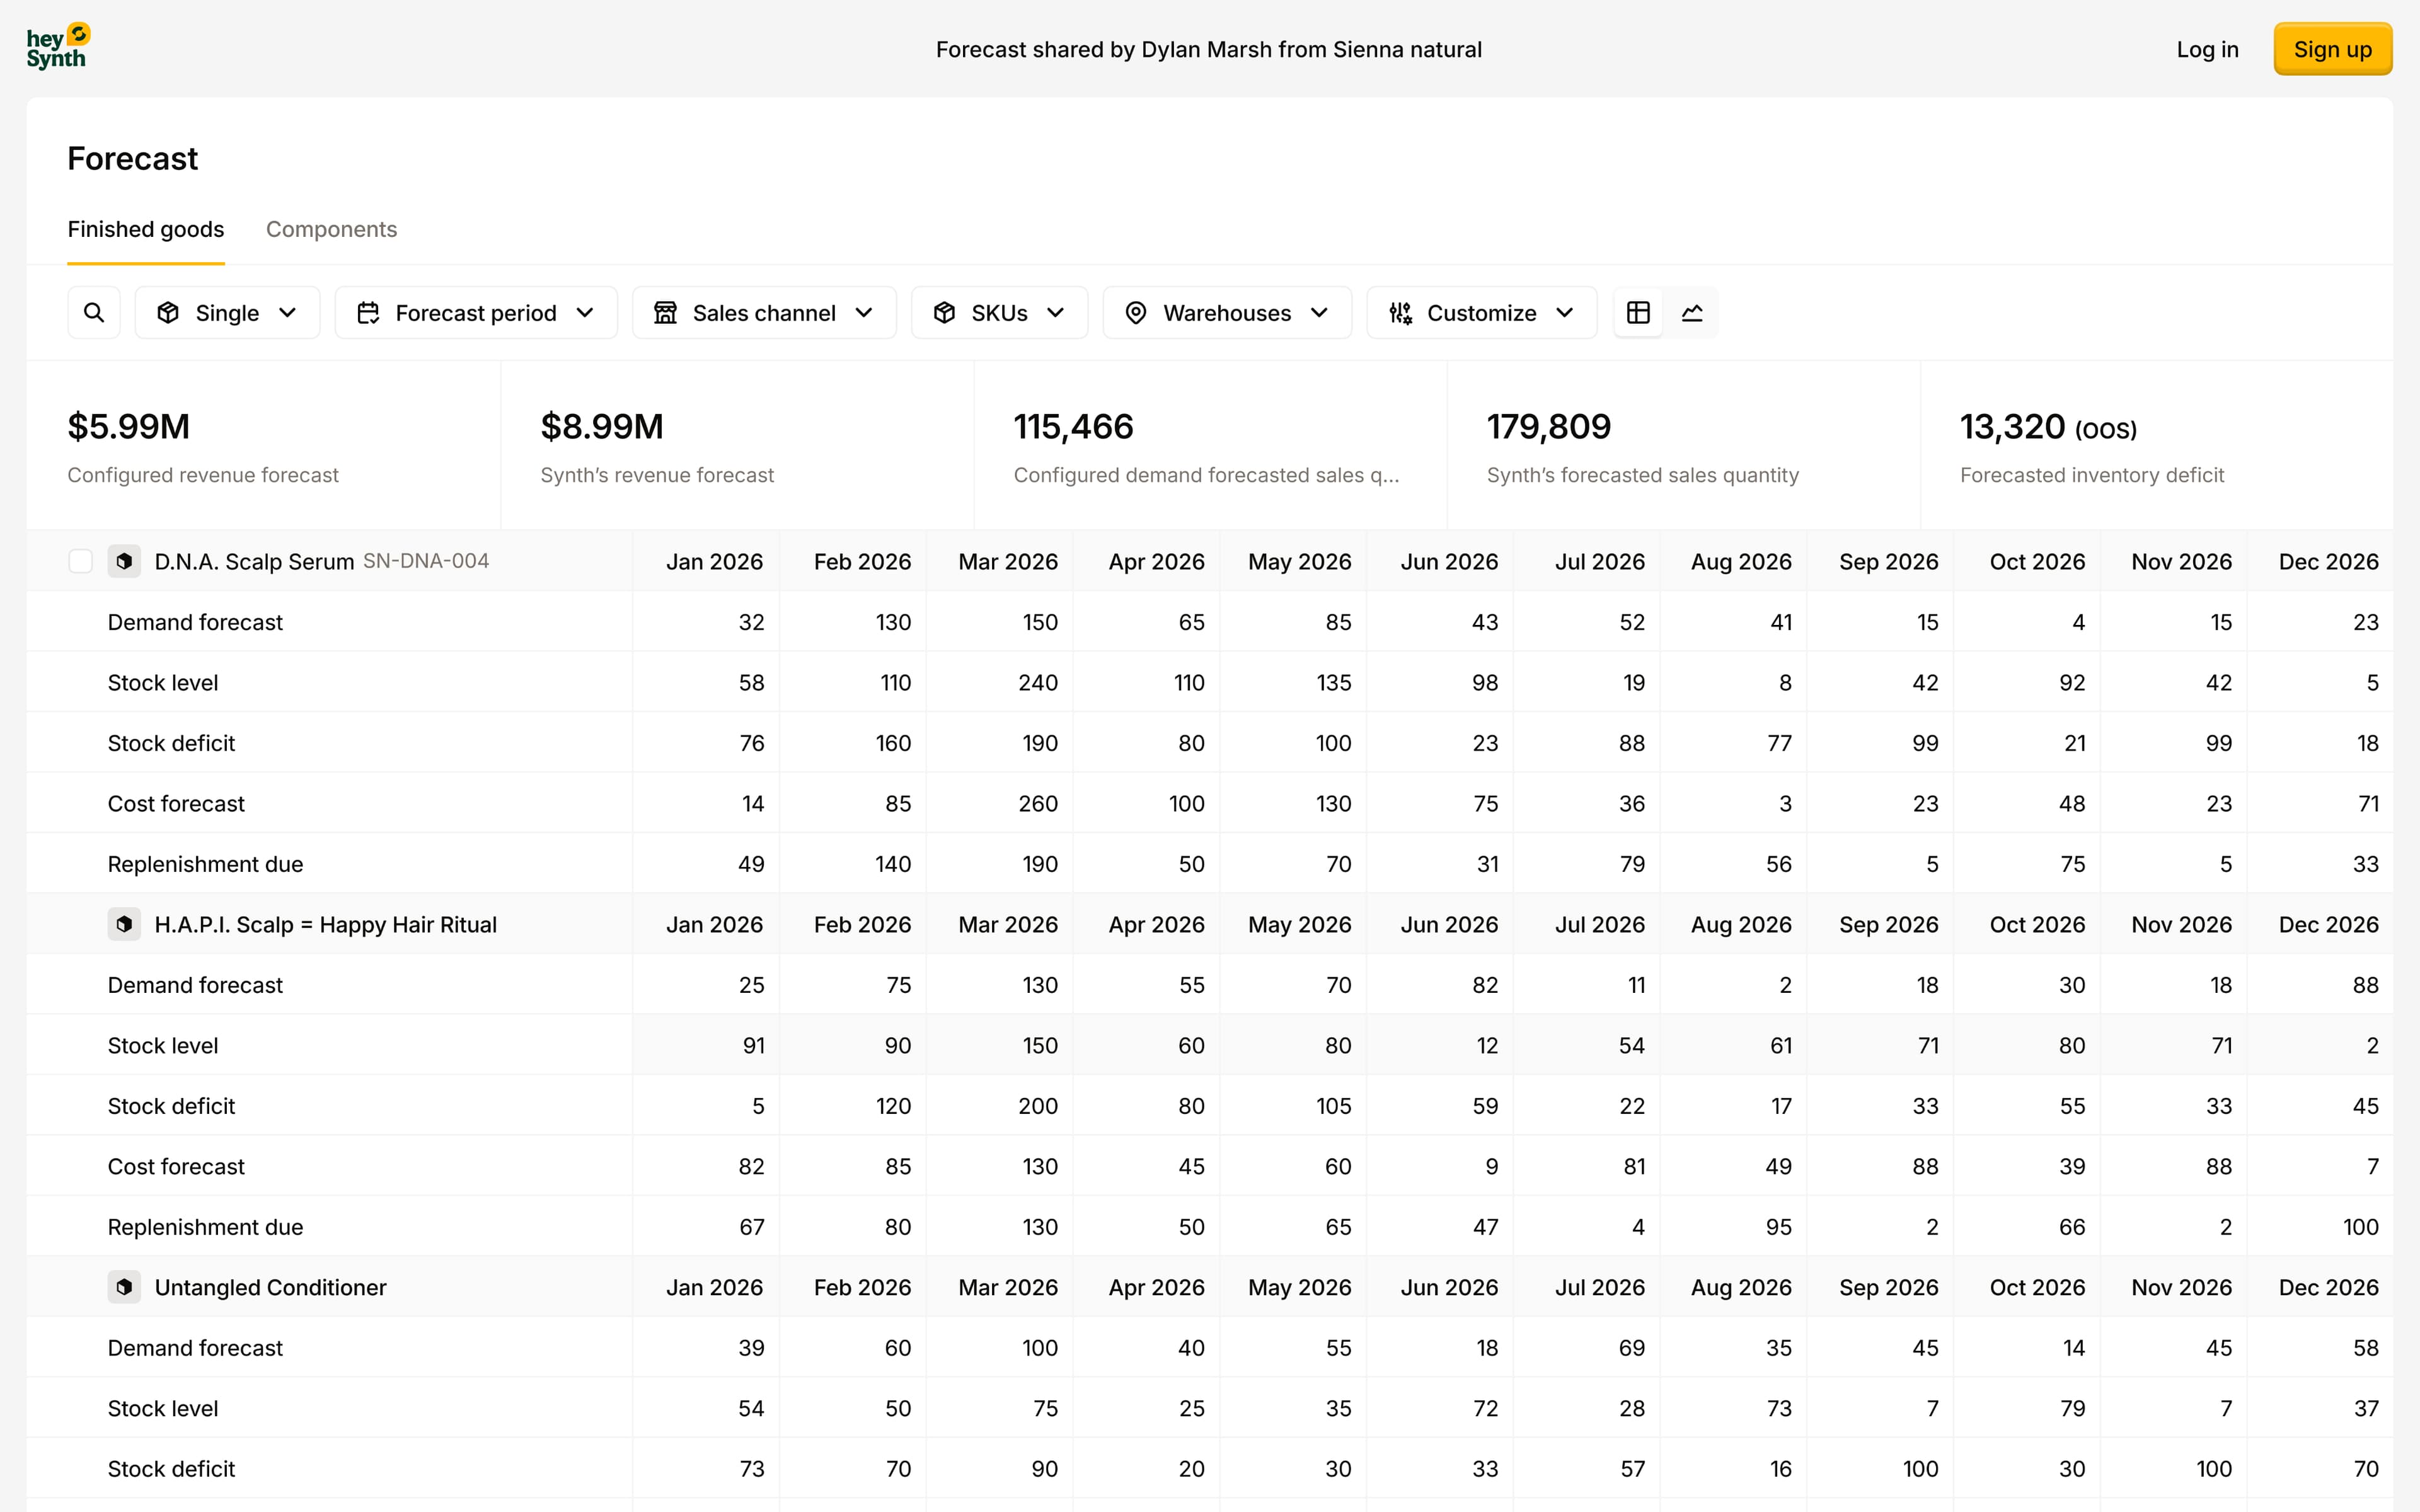Open the Single dropdown

tap(227, 313)
